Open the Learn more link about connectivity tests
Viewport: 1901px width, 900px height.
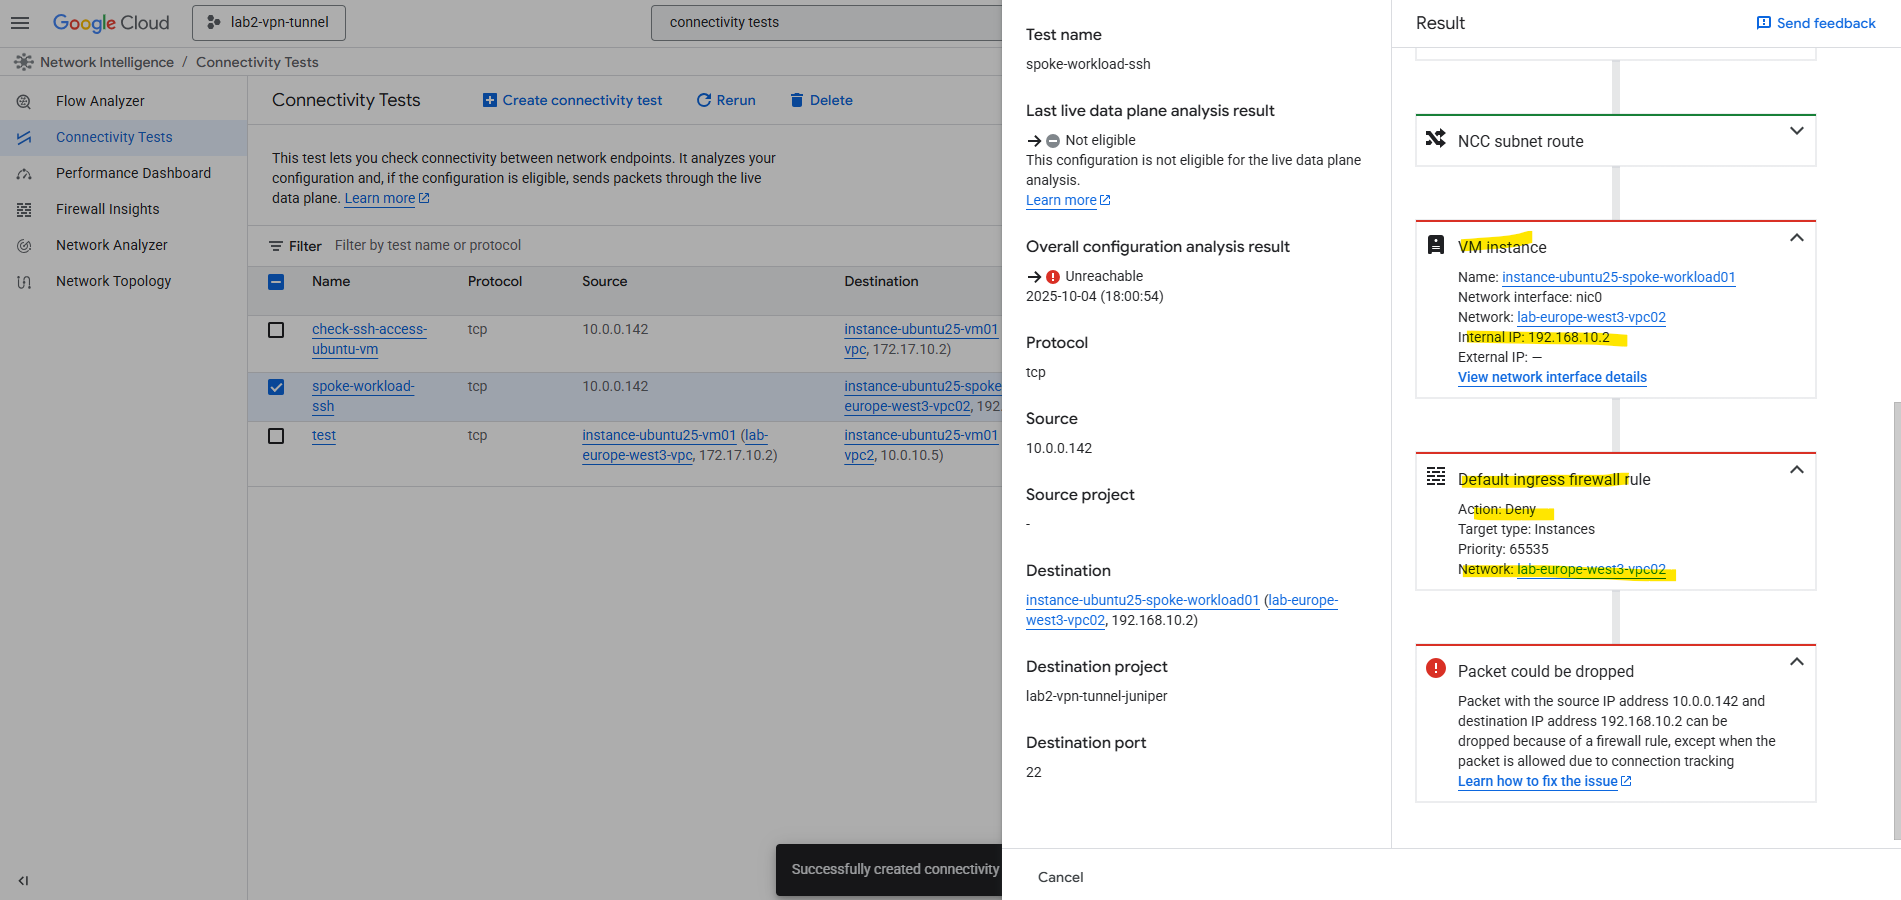pos(387,198)
